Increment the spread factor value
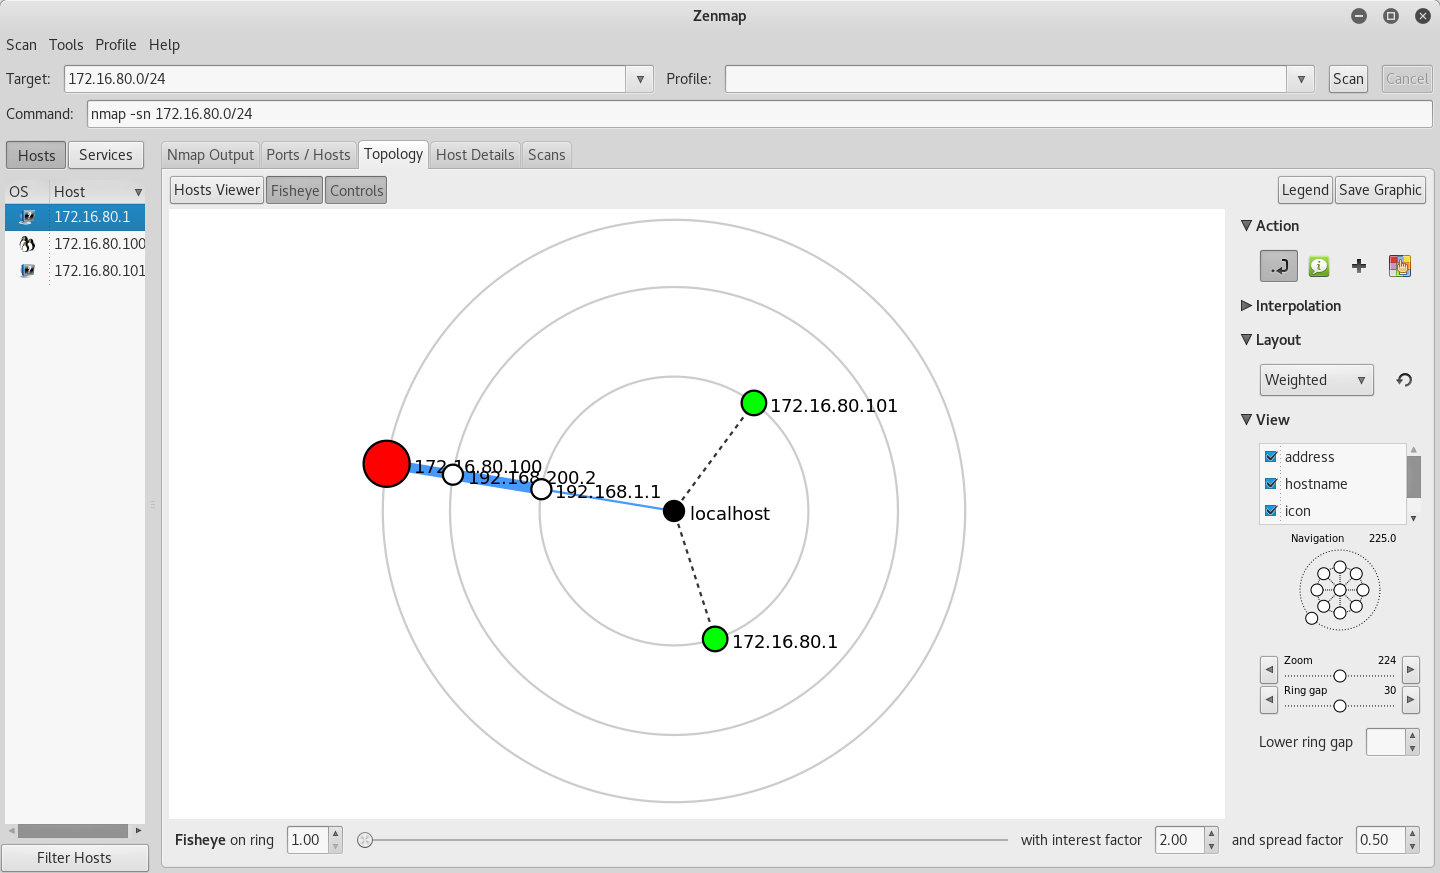The height and width of the screenshot is (873, 1440). click(1412, 834)
